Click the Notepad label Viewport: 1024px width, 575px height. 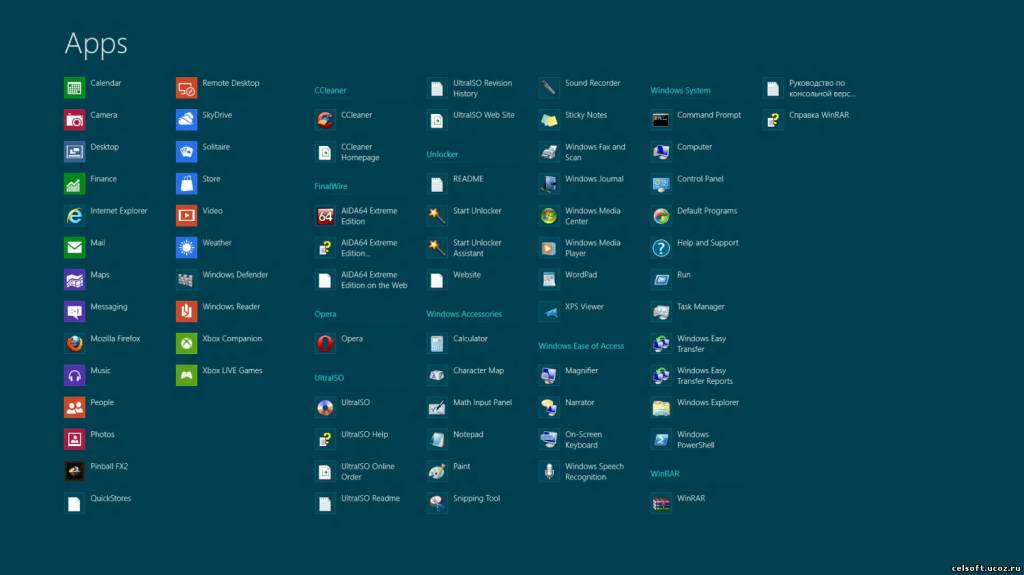pyautogui.click(x=468, y=435)
